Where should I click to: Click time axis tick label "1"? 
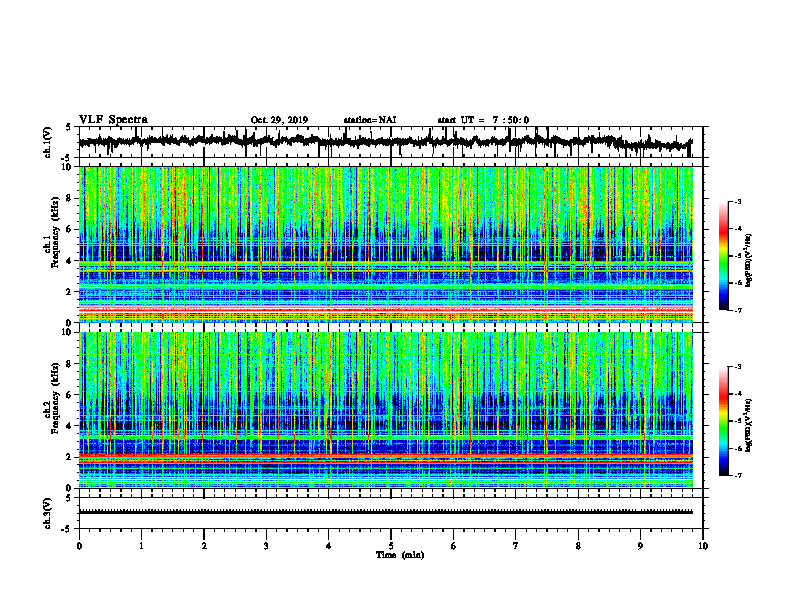click(141, 546)
